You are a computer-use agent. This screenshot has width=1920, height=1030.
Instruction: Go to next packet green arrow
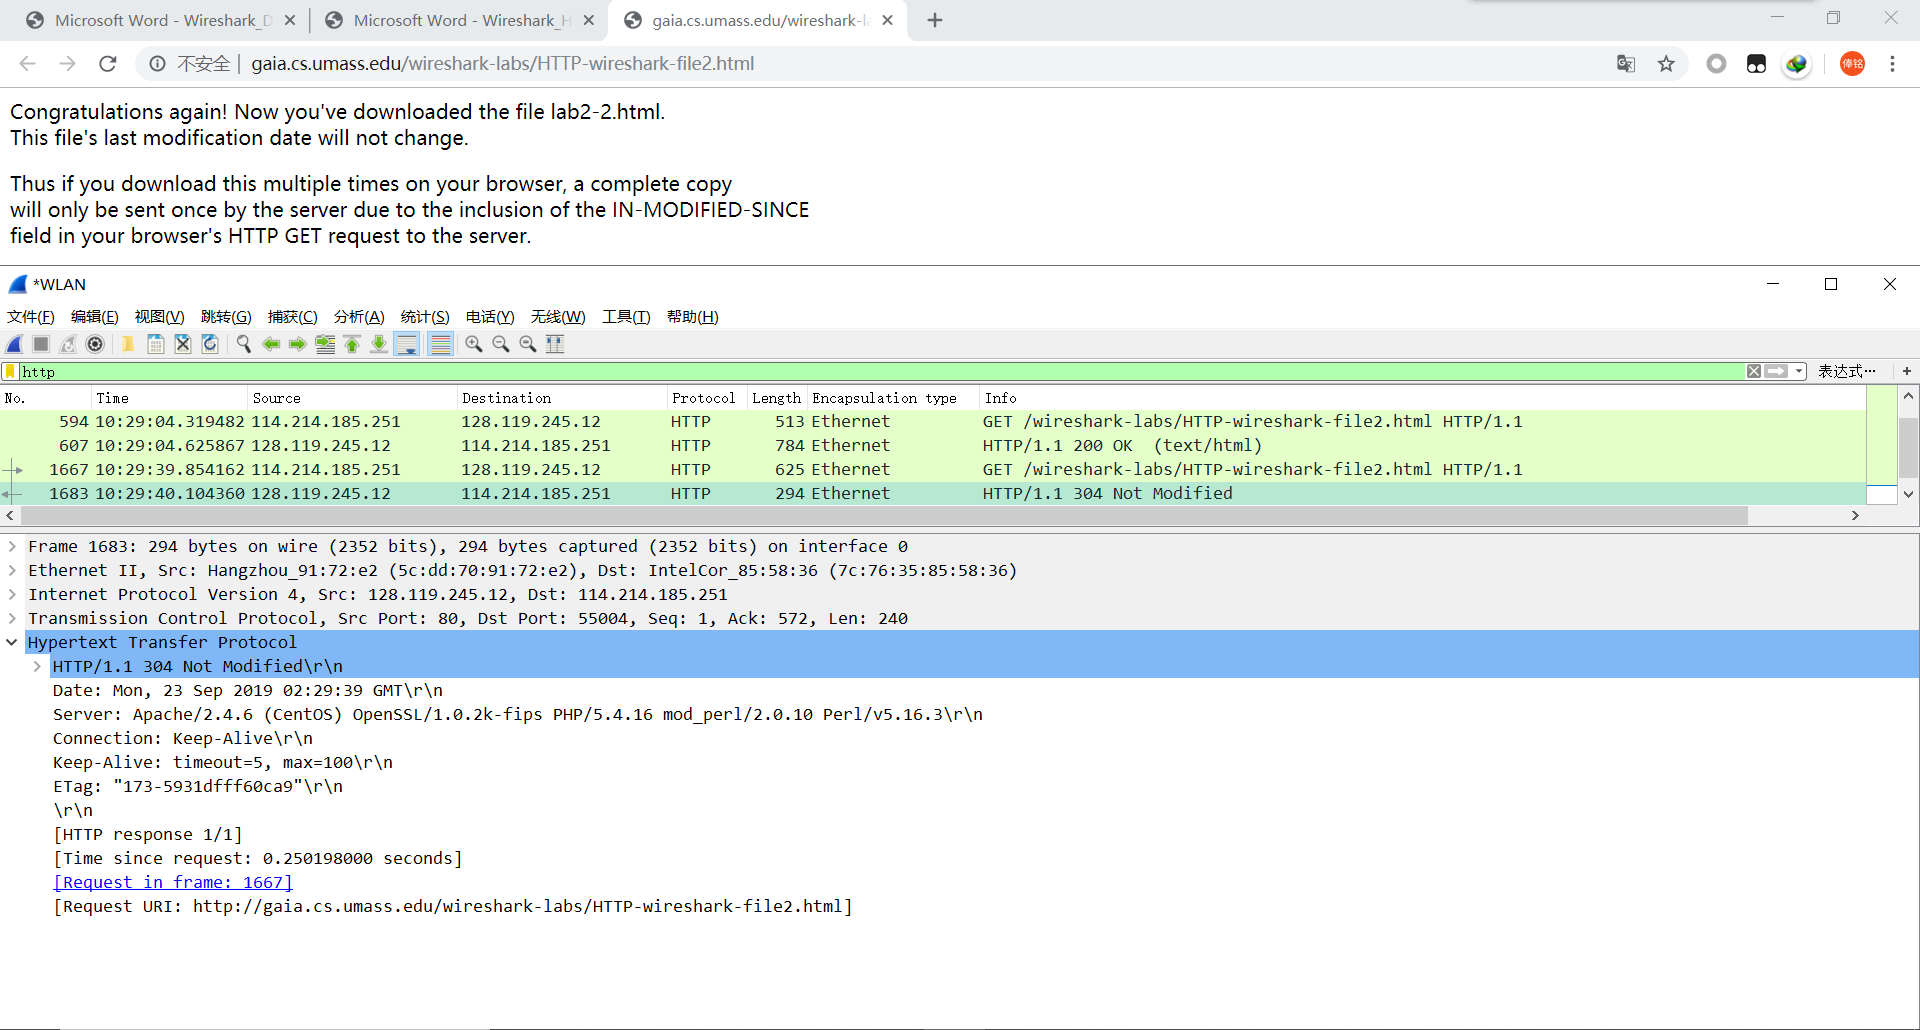point(297,344)
